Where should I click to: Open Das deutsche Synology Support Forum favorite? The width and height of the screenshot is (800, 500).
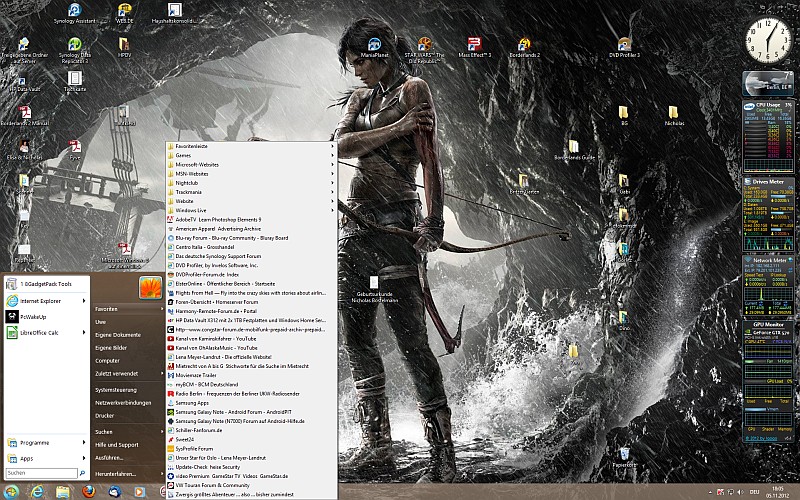pos(251,256)
